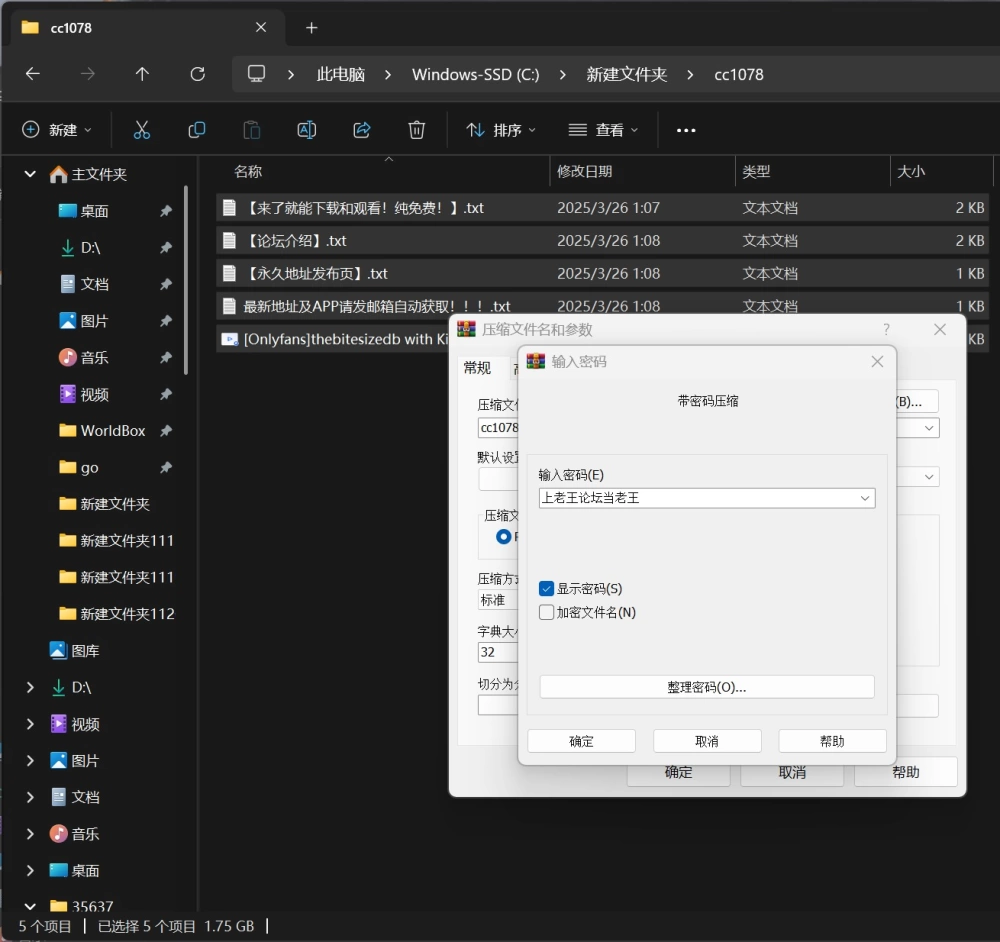Click the WinRAR icon in 输入密码 title

(x=536, y=362)
